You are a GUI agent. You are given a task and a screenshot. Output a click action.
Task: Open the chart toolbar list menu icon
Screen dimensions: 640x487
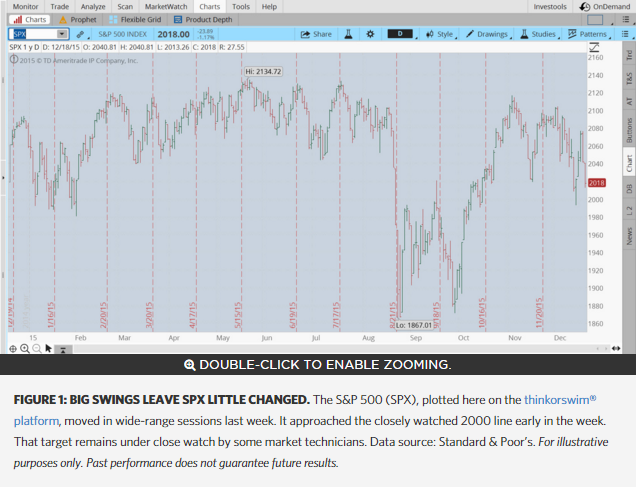coord(625,34)
